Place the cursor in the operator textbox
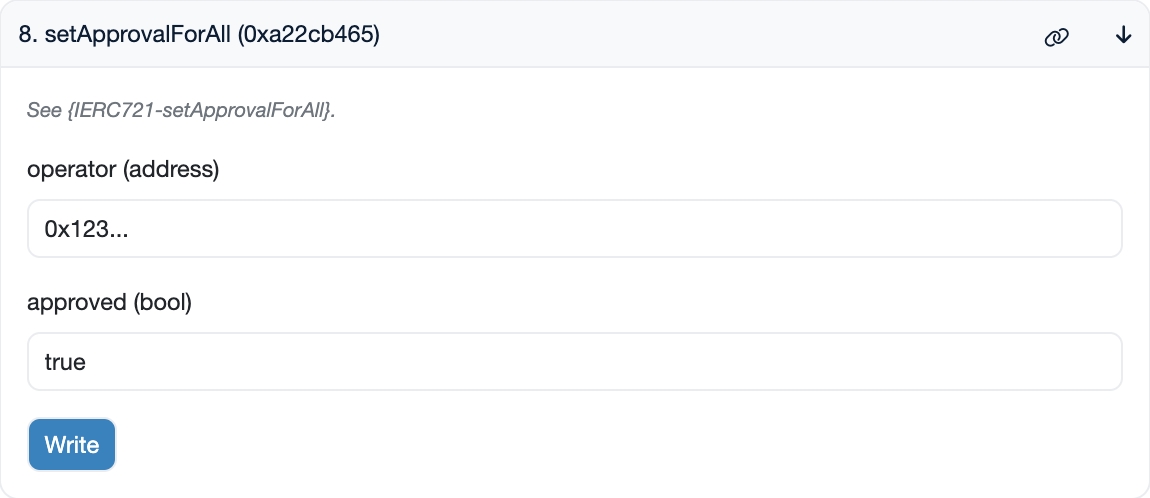This screenshot has width=1150, height=498. [x=574, y=228]
